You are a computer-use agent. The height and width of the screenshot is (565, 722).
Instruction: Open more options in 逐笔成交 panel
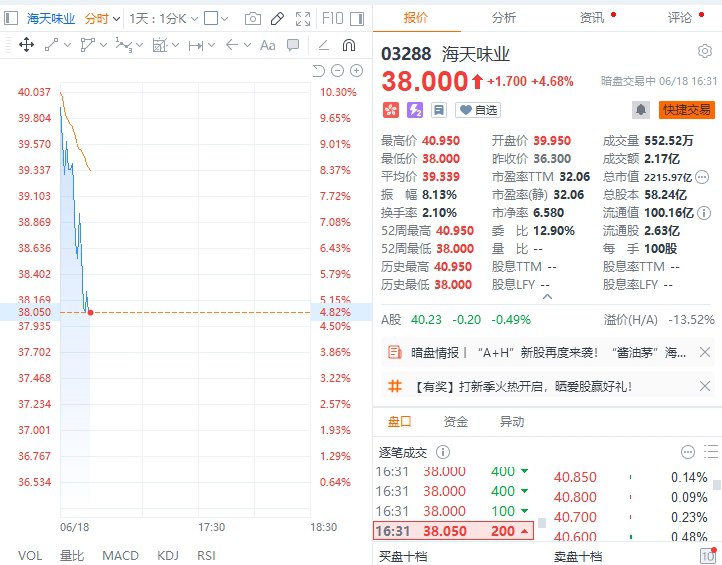(x=687, y=452)
